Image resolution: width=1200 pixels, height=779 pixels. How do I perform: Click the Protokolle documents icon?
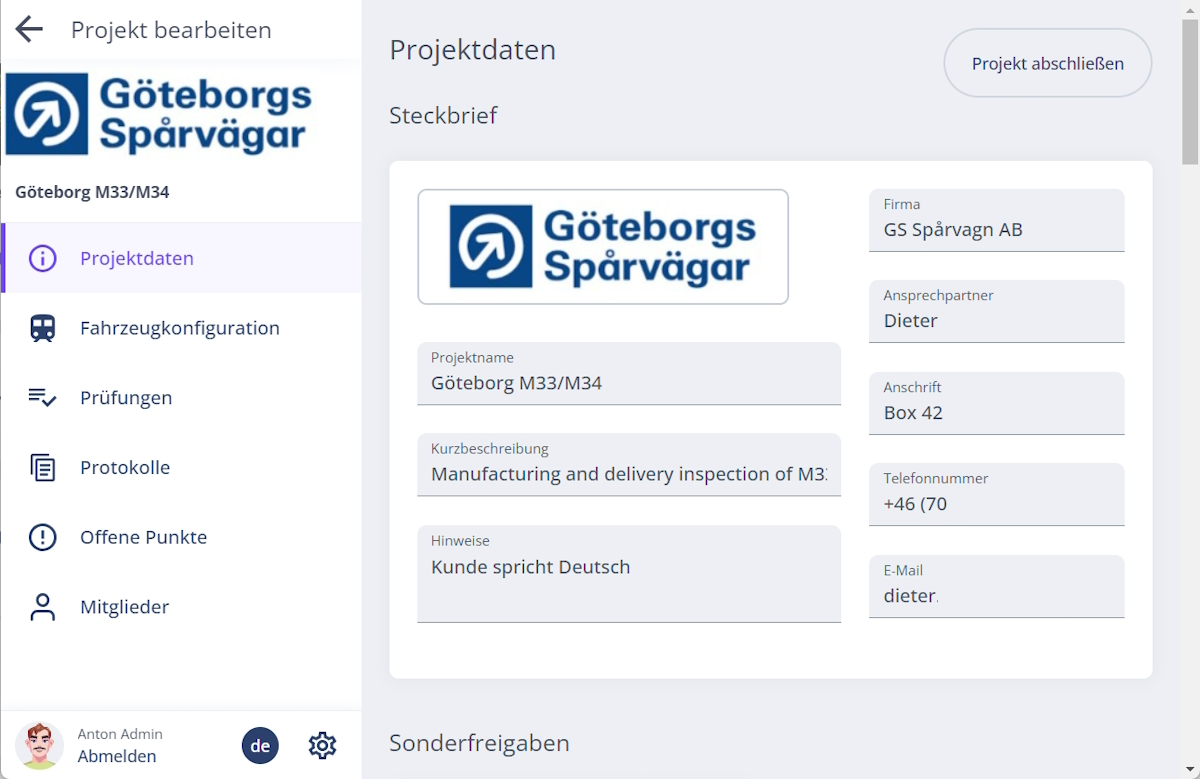[x=43, y=467]
